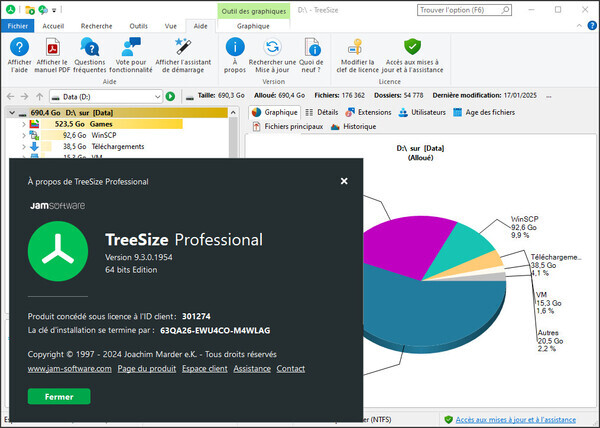The height and width of the screenshot is (428, 600).
Task: Click the Games folder icon
Action: click(x=34, y=124)
